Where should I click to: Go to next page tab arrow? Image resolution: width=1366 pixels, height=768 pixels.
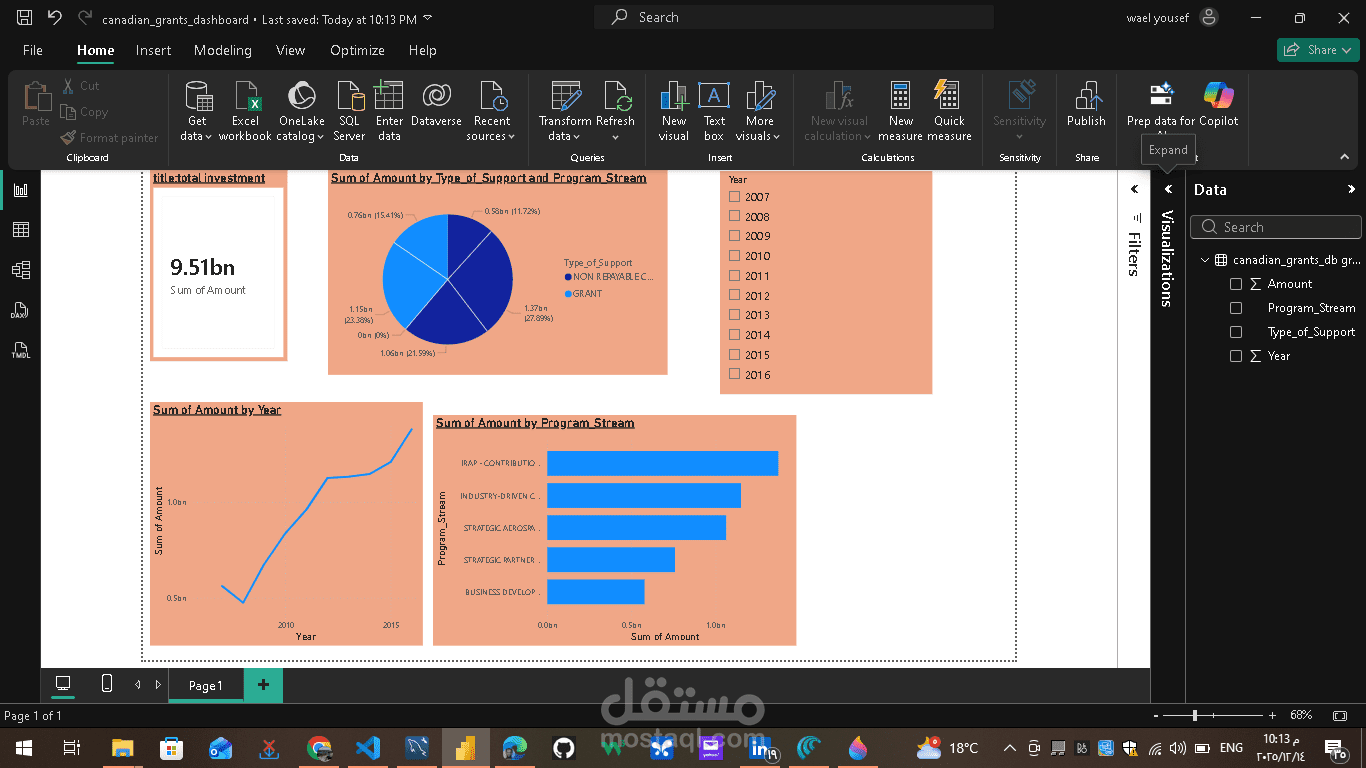157,685
